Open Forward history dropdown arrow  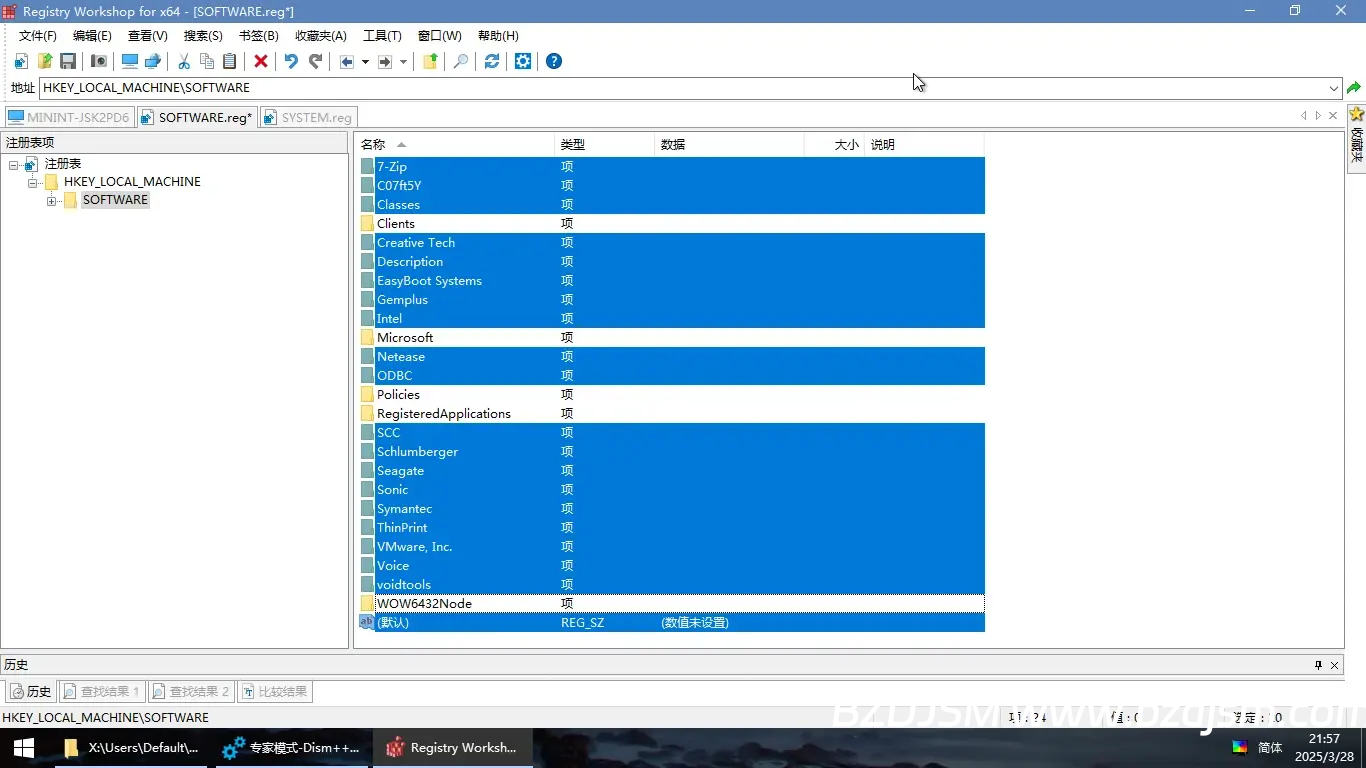coord(403,61)
